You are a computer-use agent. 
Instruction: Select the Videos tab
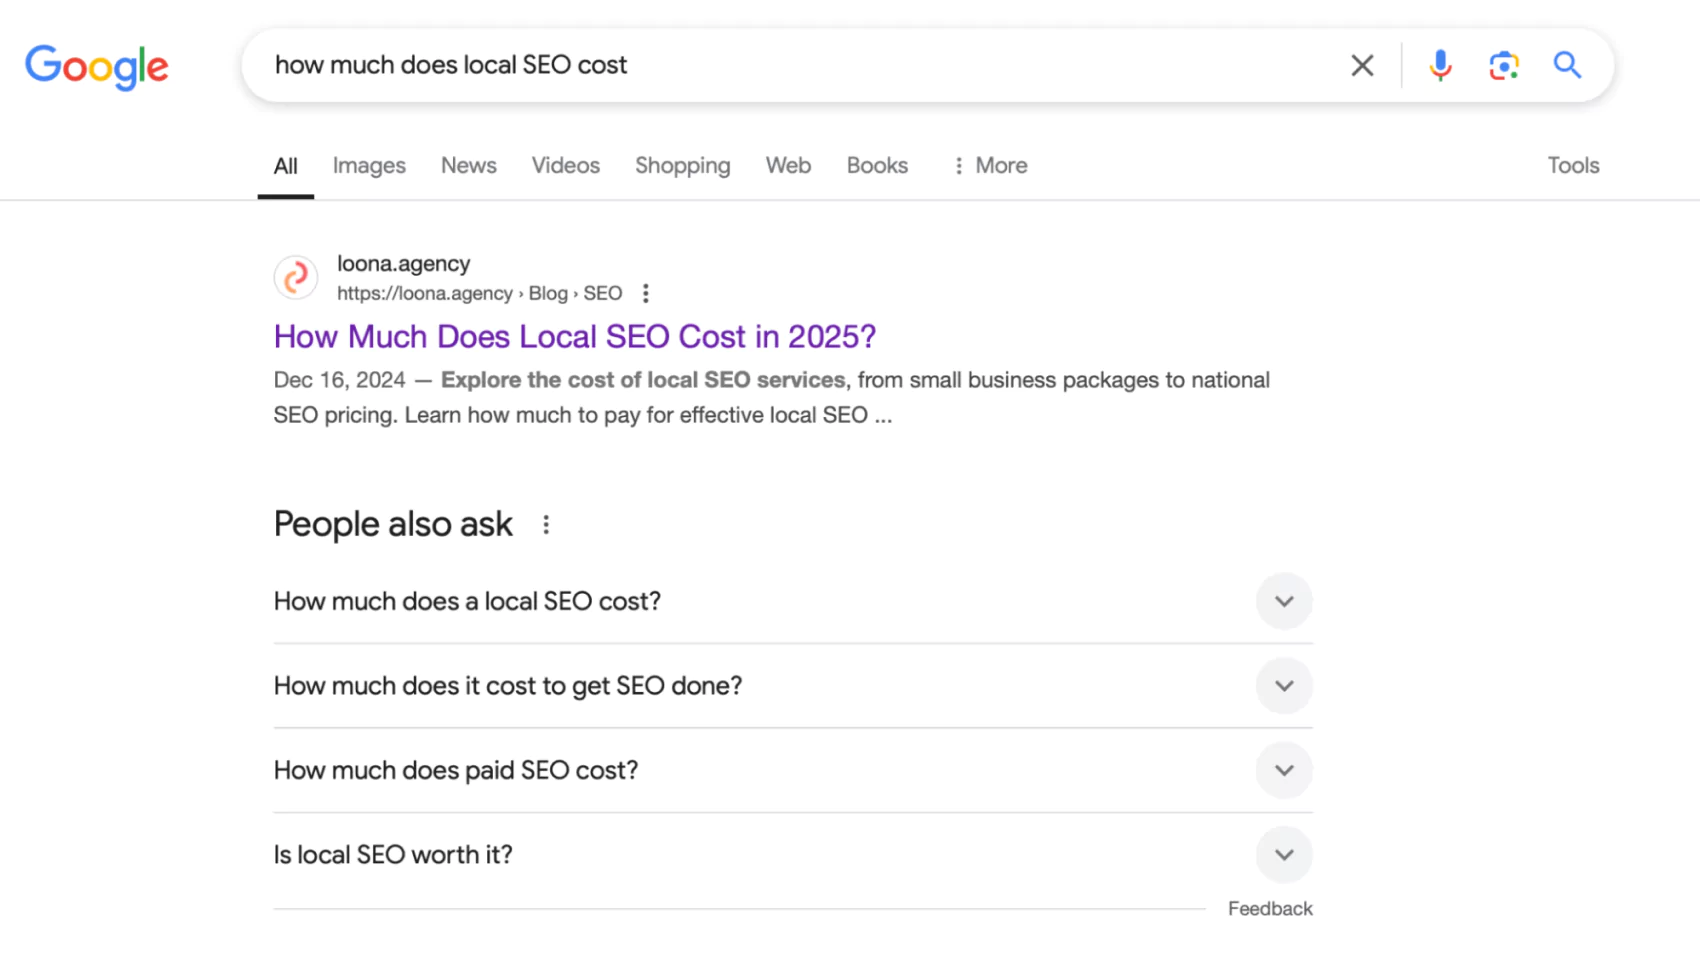565,166
